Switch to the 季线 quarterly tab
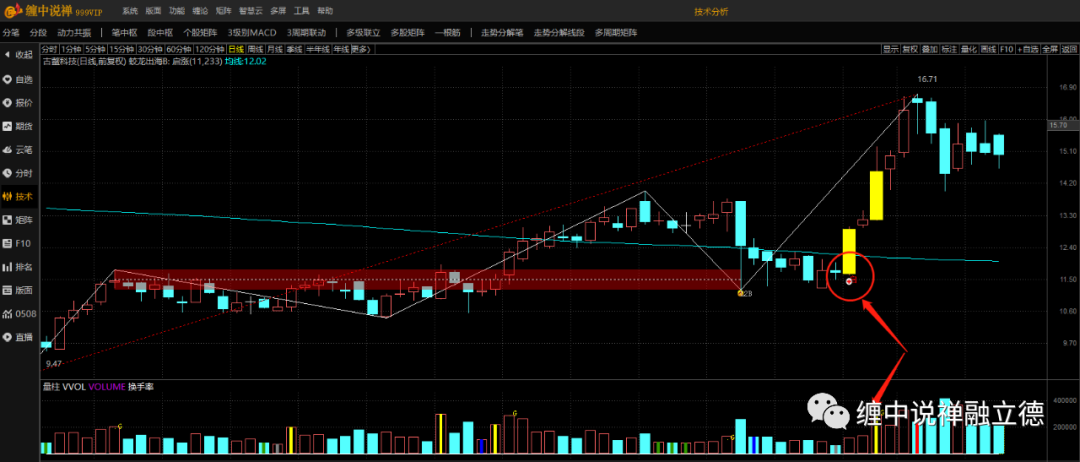 coord(295,49)
